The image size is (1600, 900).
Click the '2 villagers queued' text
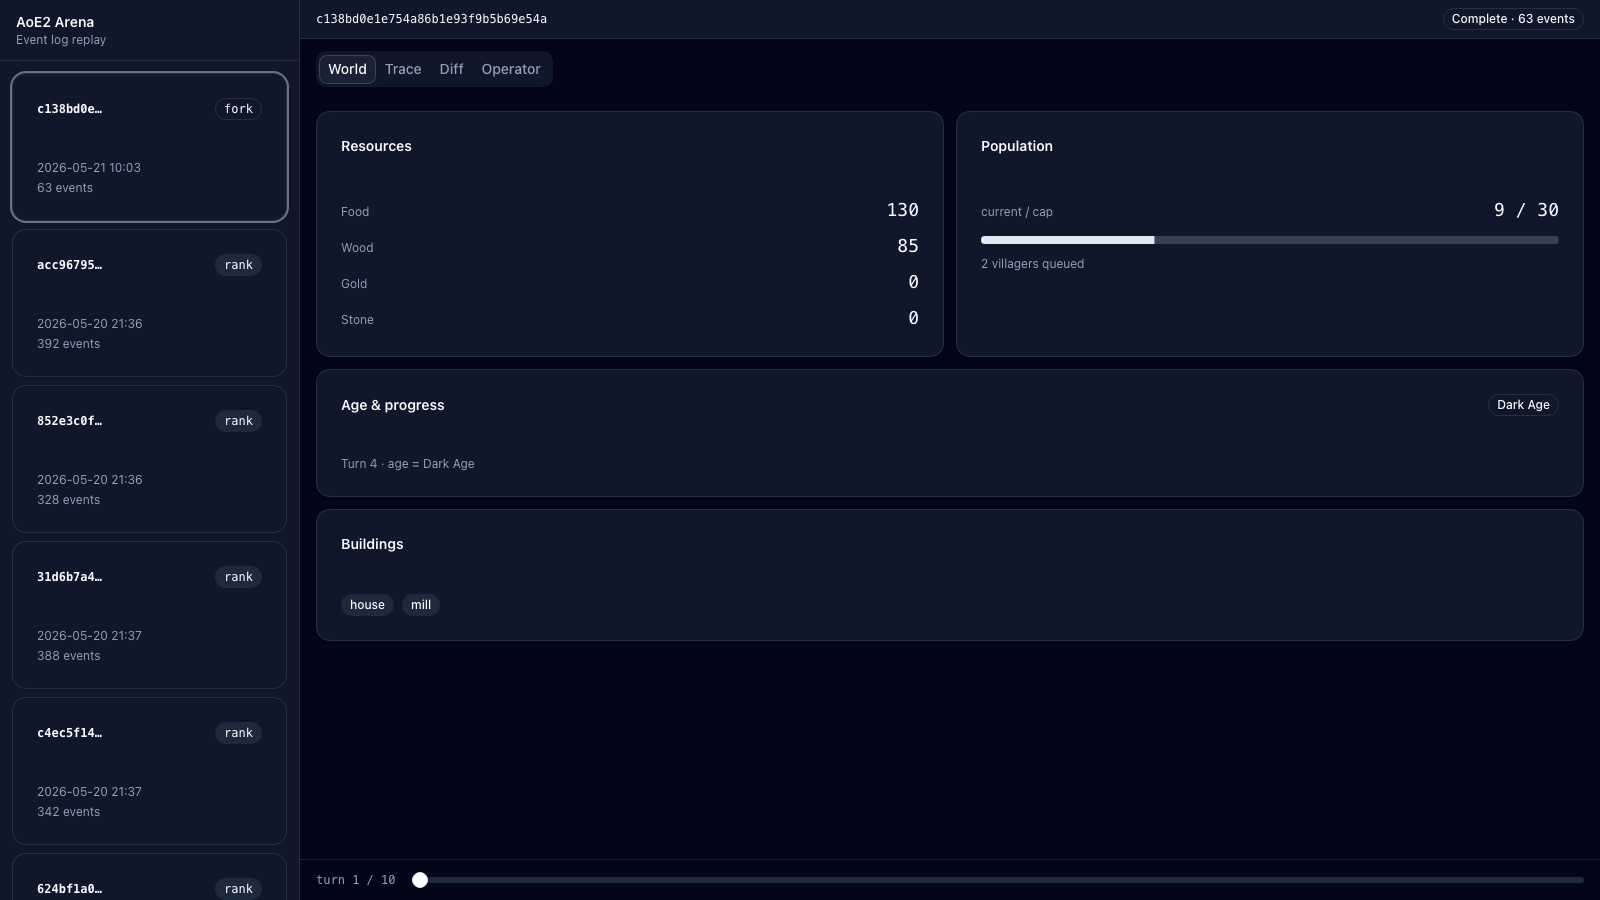click(1032, 264)
